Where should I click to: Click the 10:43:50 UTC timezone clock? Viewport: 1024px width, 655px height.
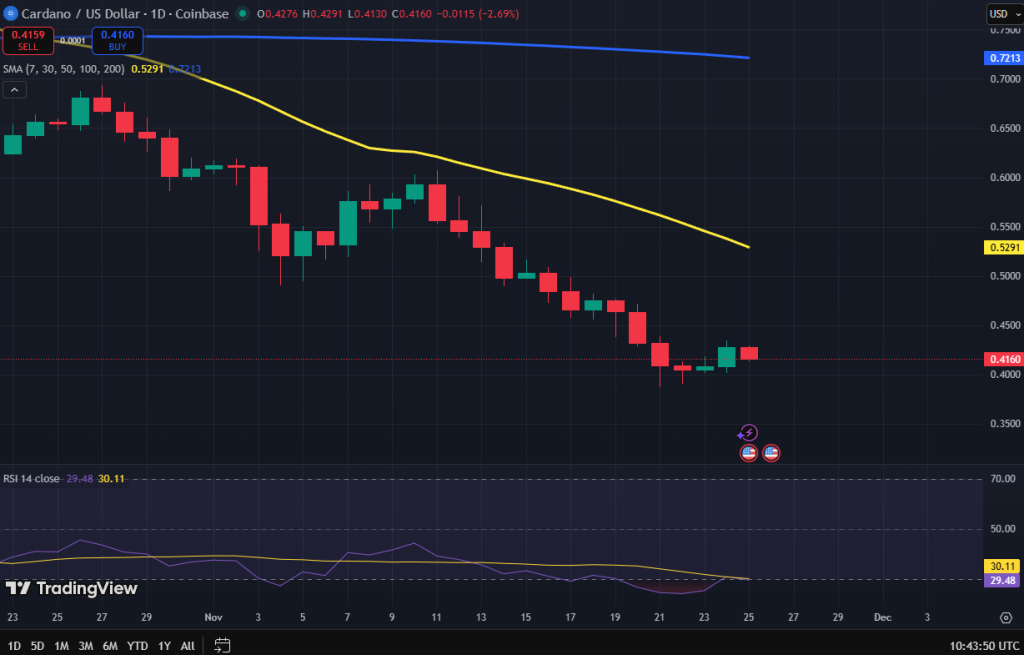pos(983,646)
